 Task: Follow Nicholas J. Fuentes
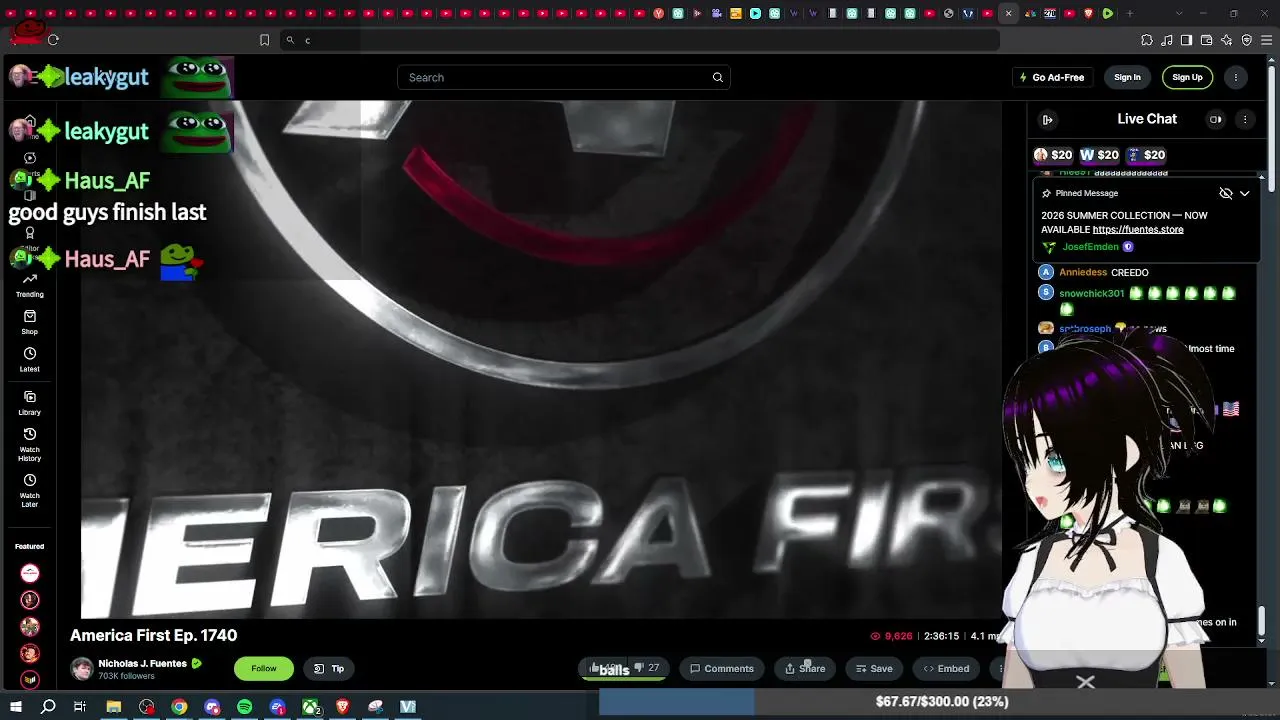264,668
